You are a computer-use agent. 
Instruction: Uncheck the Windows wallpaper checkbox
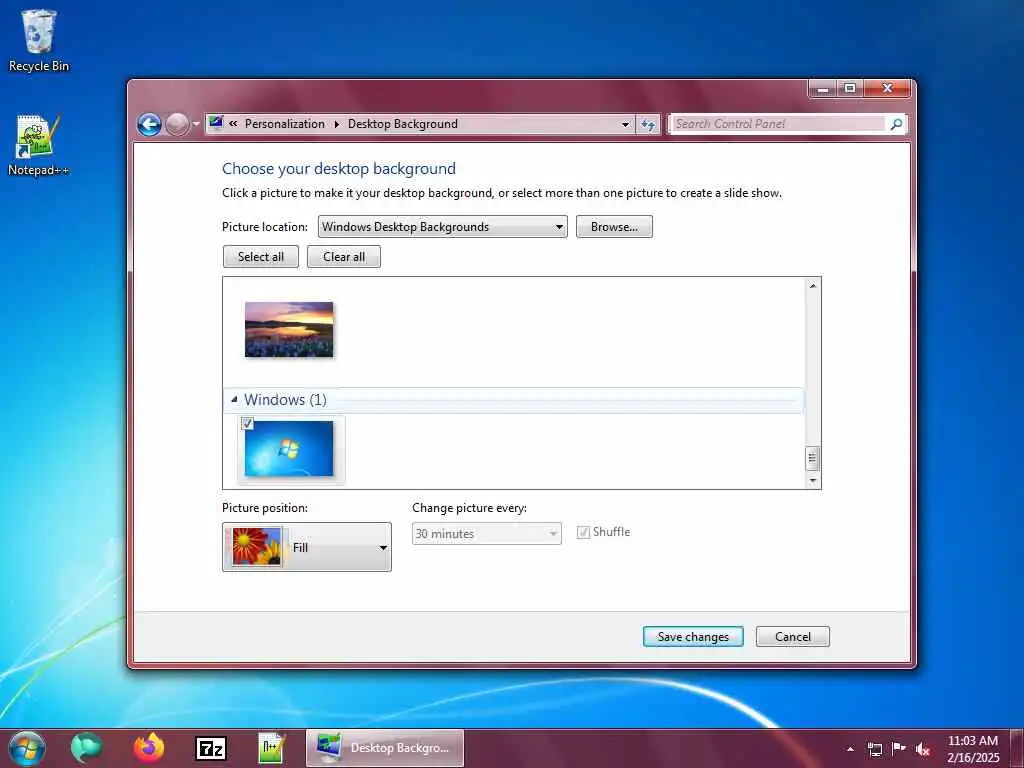248,423
